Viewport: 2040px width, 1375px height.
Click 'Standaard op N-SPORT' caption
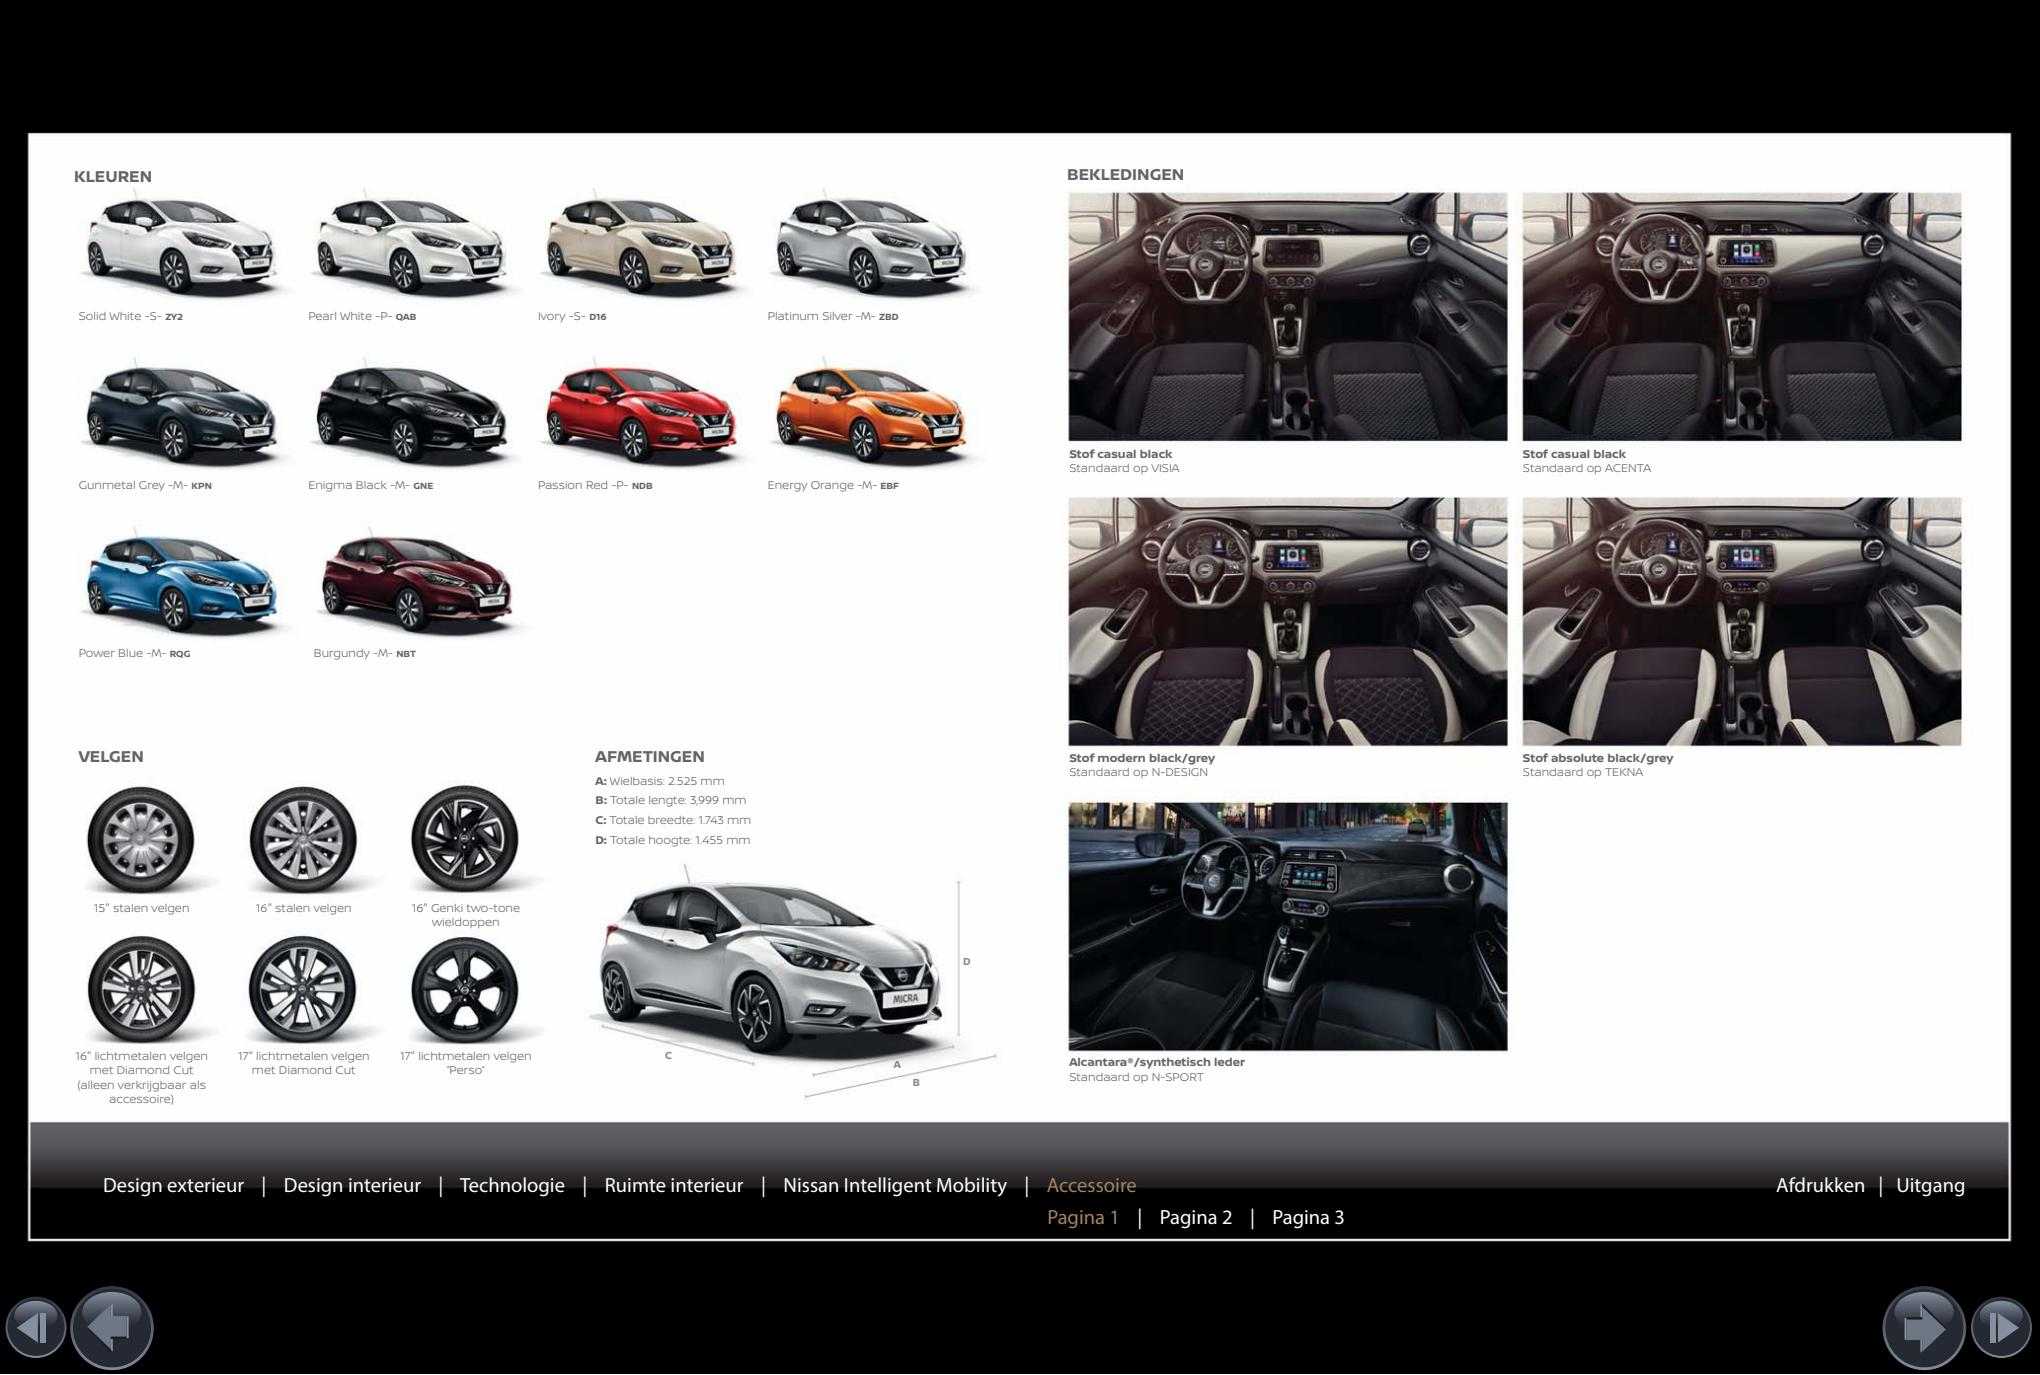click(1136, 1077)
